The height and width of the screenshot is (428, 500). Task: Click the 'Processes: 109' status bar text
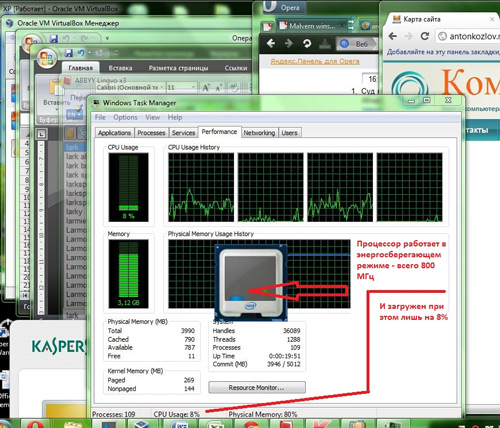click(x=114, y=414)
